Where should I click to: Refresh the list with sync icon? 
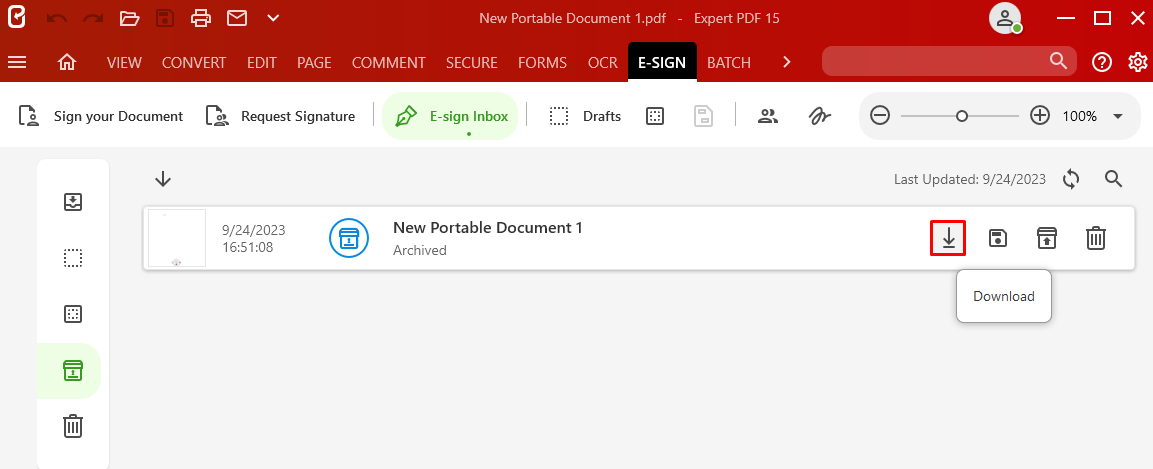point(1071,179)
